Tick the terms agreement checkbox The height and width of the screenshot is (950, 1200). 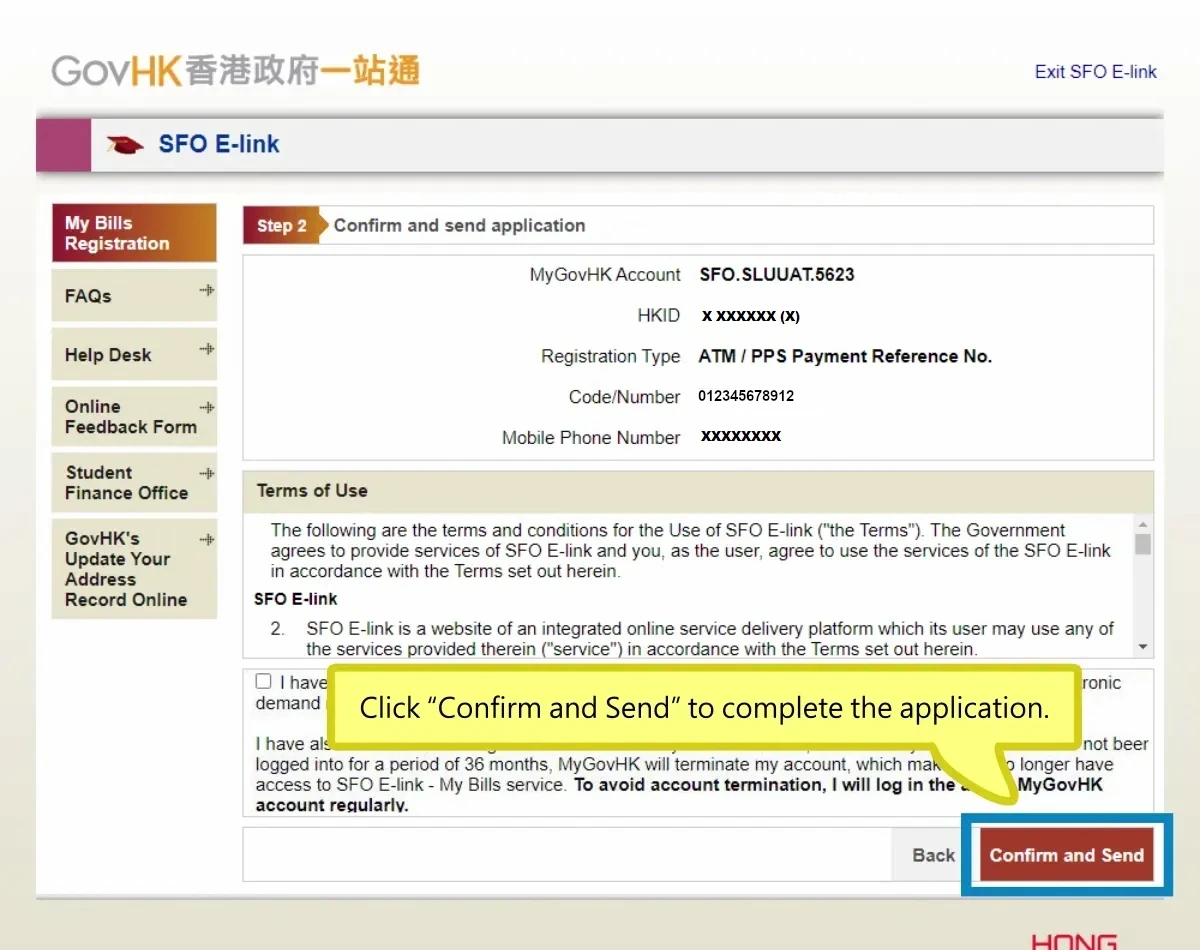tap(263, 681)
